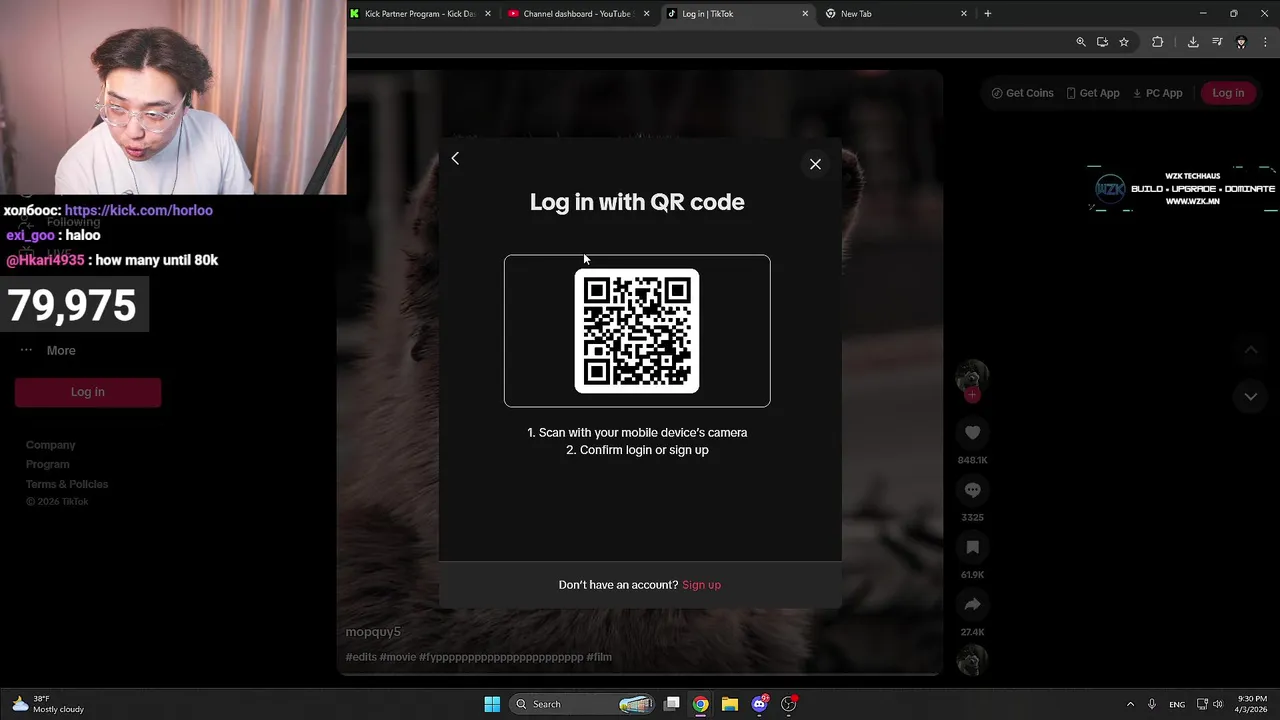The width and height of the screenshot is (1280, 720).
Task: Click the red Log in sidebar button
Action: pyautogui.click(x=88, y=392)
